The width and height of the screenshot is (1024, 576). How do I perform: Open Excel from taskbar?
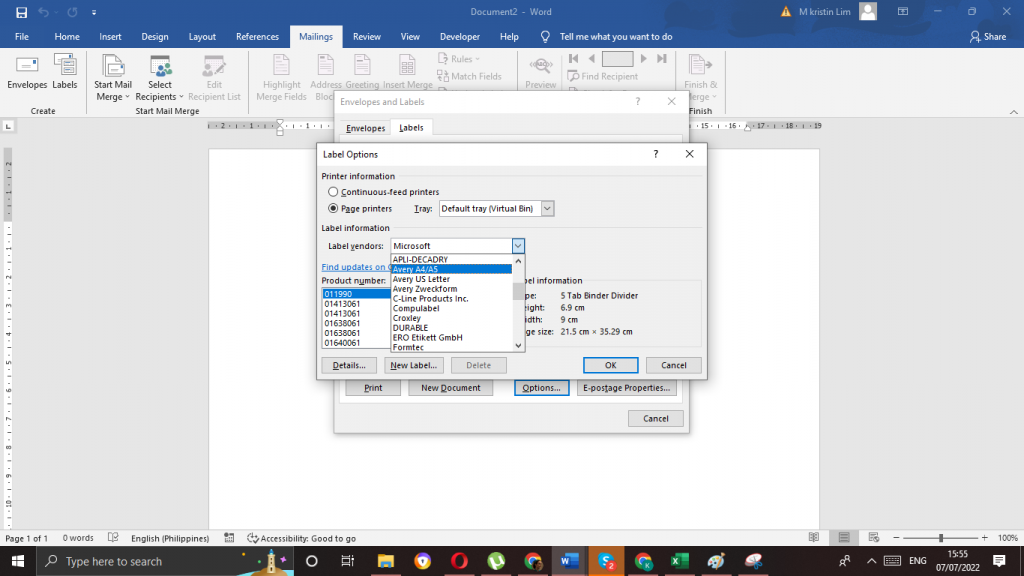(x=680, y=561)
